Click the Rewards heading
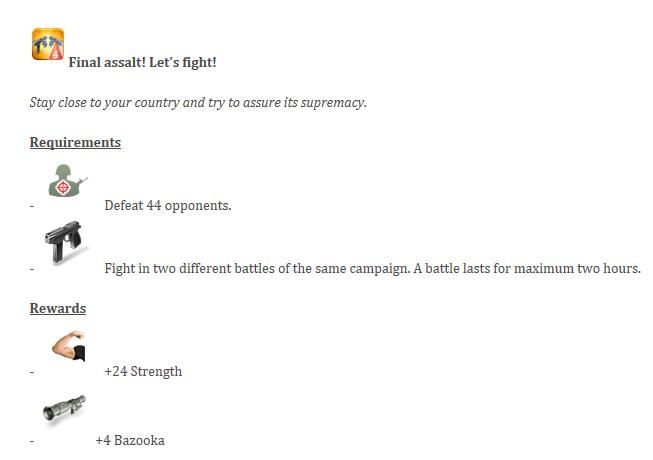Viewport: 653px width, 460px height. click(x=58, y=308)
